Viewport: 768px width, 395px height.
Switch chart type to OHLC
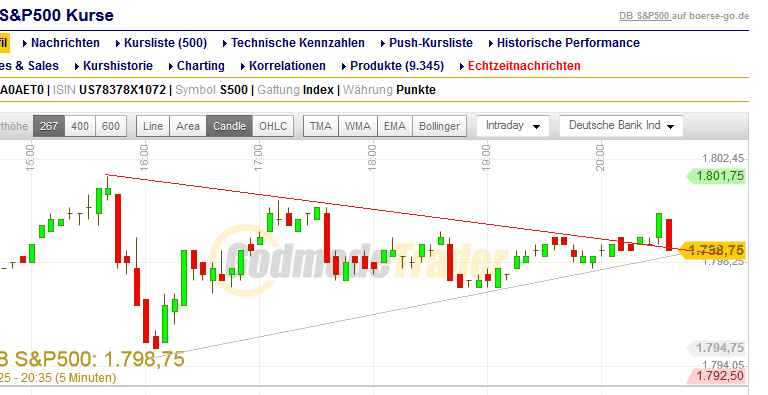click(273, 126)
